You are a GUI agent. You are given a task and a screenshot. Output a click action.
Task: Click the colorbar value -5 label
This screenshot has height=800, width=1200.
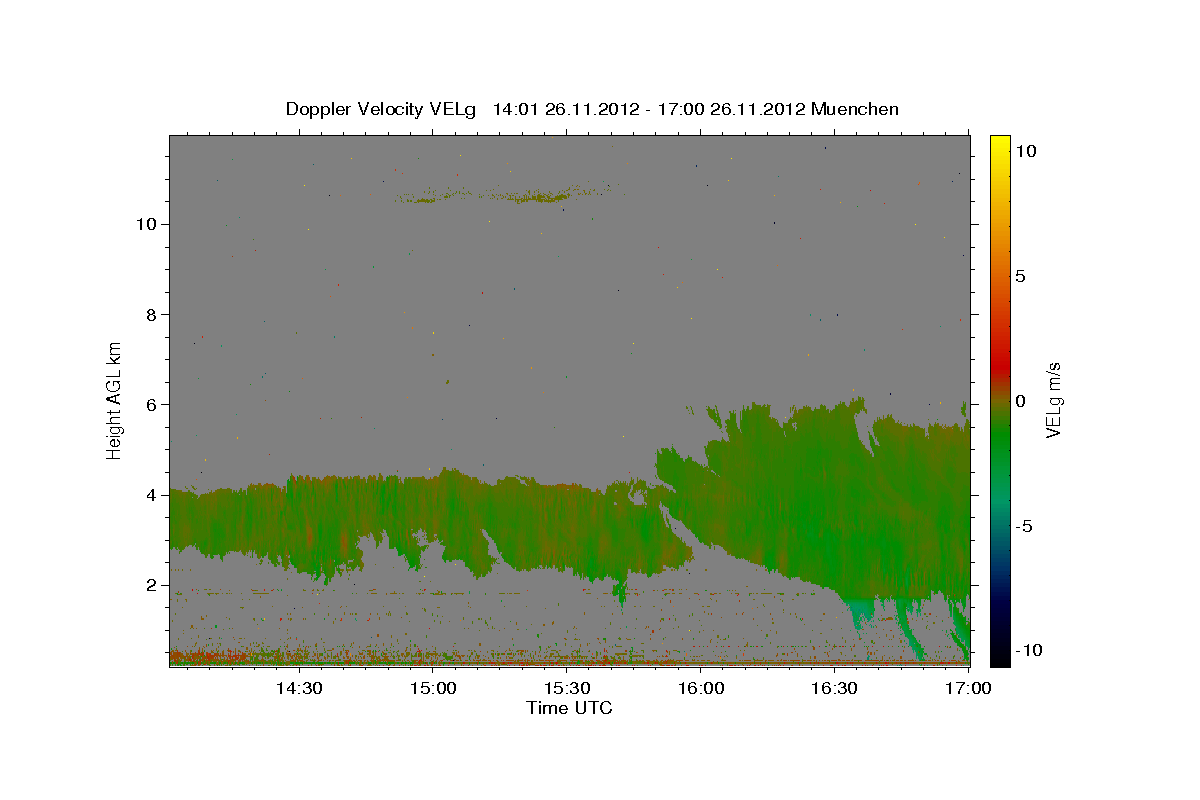click(x=1024, y=526)
